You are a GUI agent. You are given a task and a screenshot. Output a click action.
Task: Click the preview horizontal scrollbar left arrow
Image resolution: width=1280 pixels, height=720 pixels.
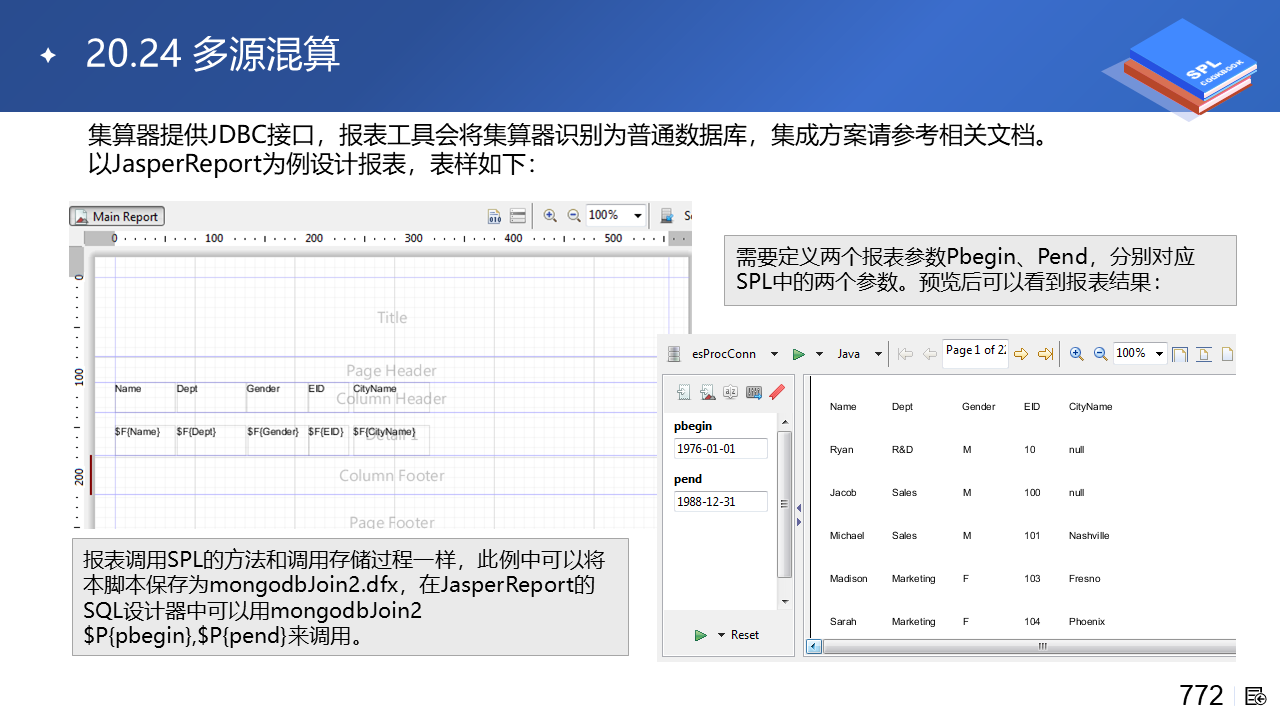point(814,647)
